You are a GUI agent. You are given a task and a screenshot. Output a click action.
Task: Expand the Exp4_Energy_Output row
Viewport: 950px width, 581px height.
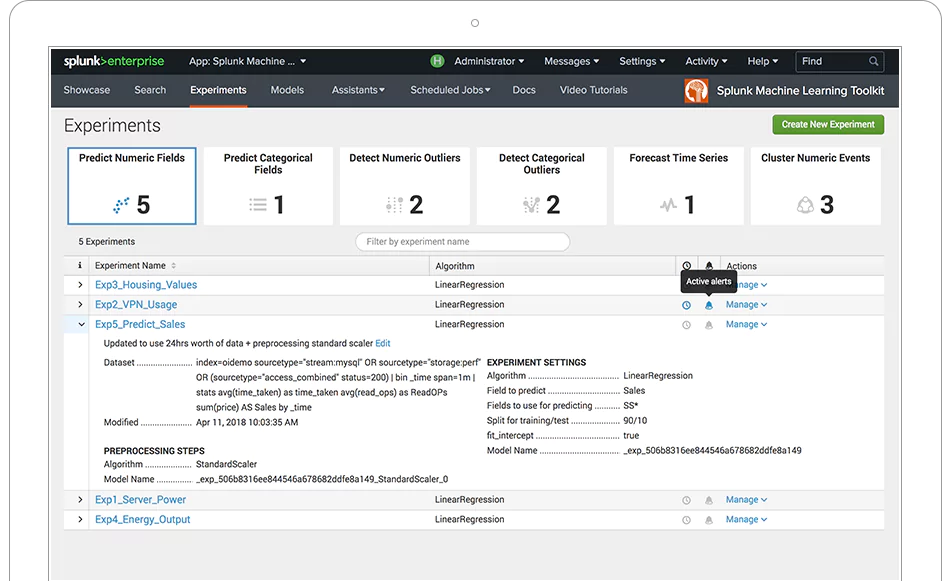(80, 520)
